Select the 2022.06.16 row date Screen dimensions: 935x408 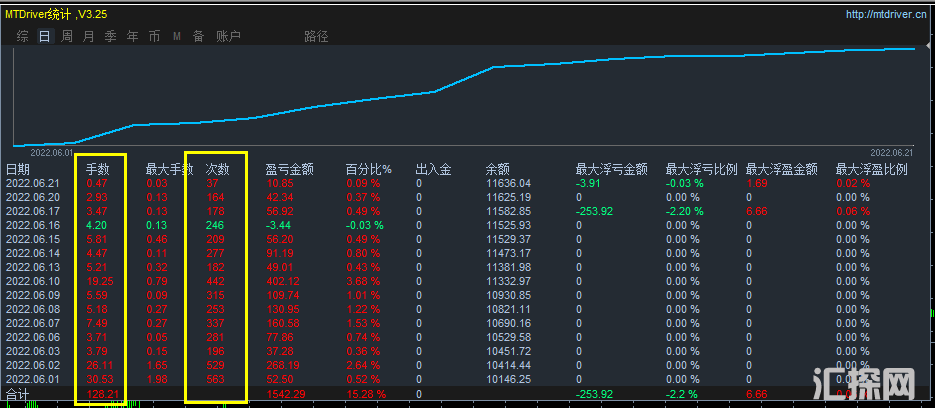tap(33, 226)
